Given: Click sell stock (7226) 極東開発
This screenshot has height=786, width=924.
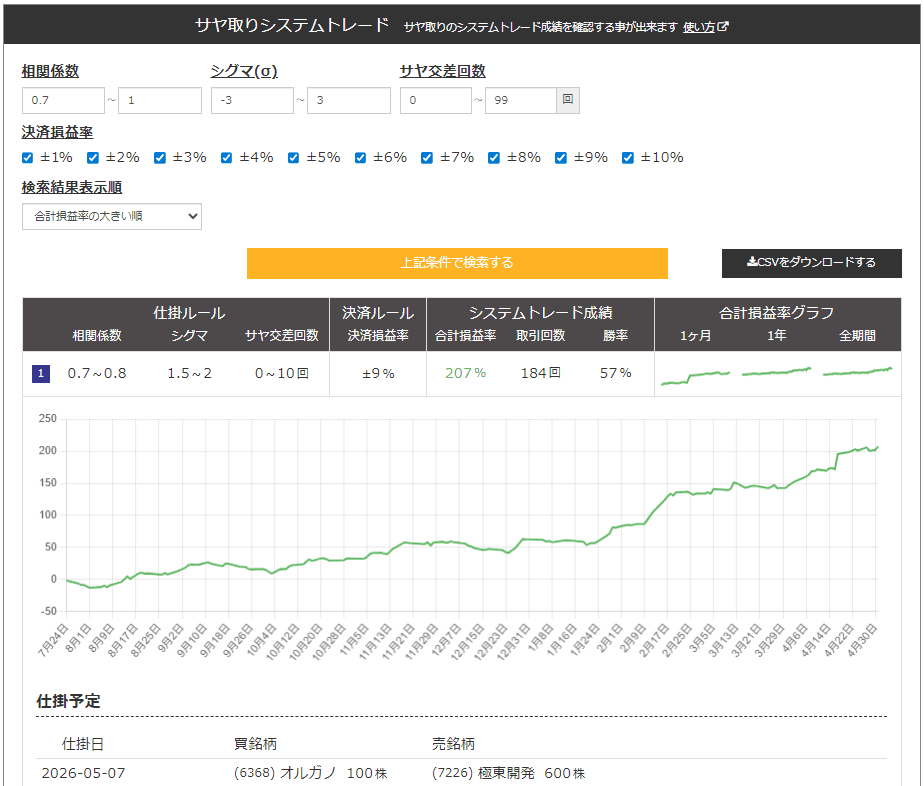Looking at the screenshot, I should pyautogui.click(x=483, y=773).
